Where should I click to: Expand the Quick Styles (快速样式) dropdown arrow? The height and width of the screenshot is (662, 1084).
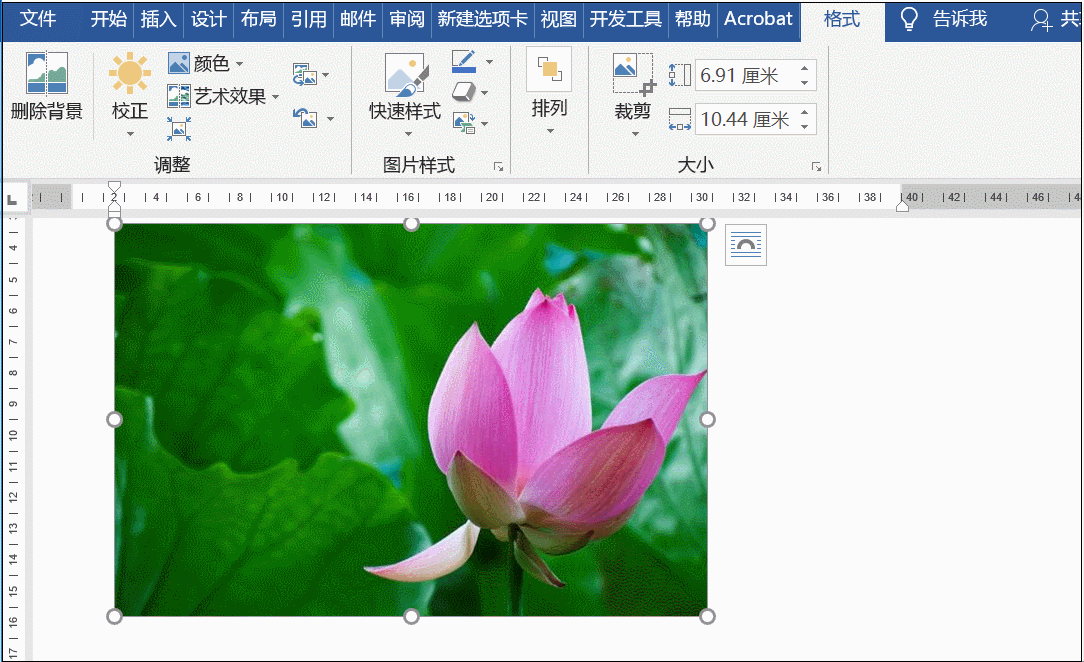[408, 133]
